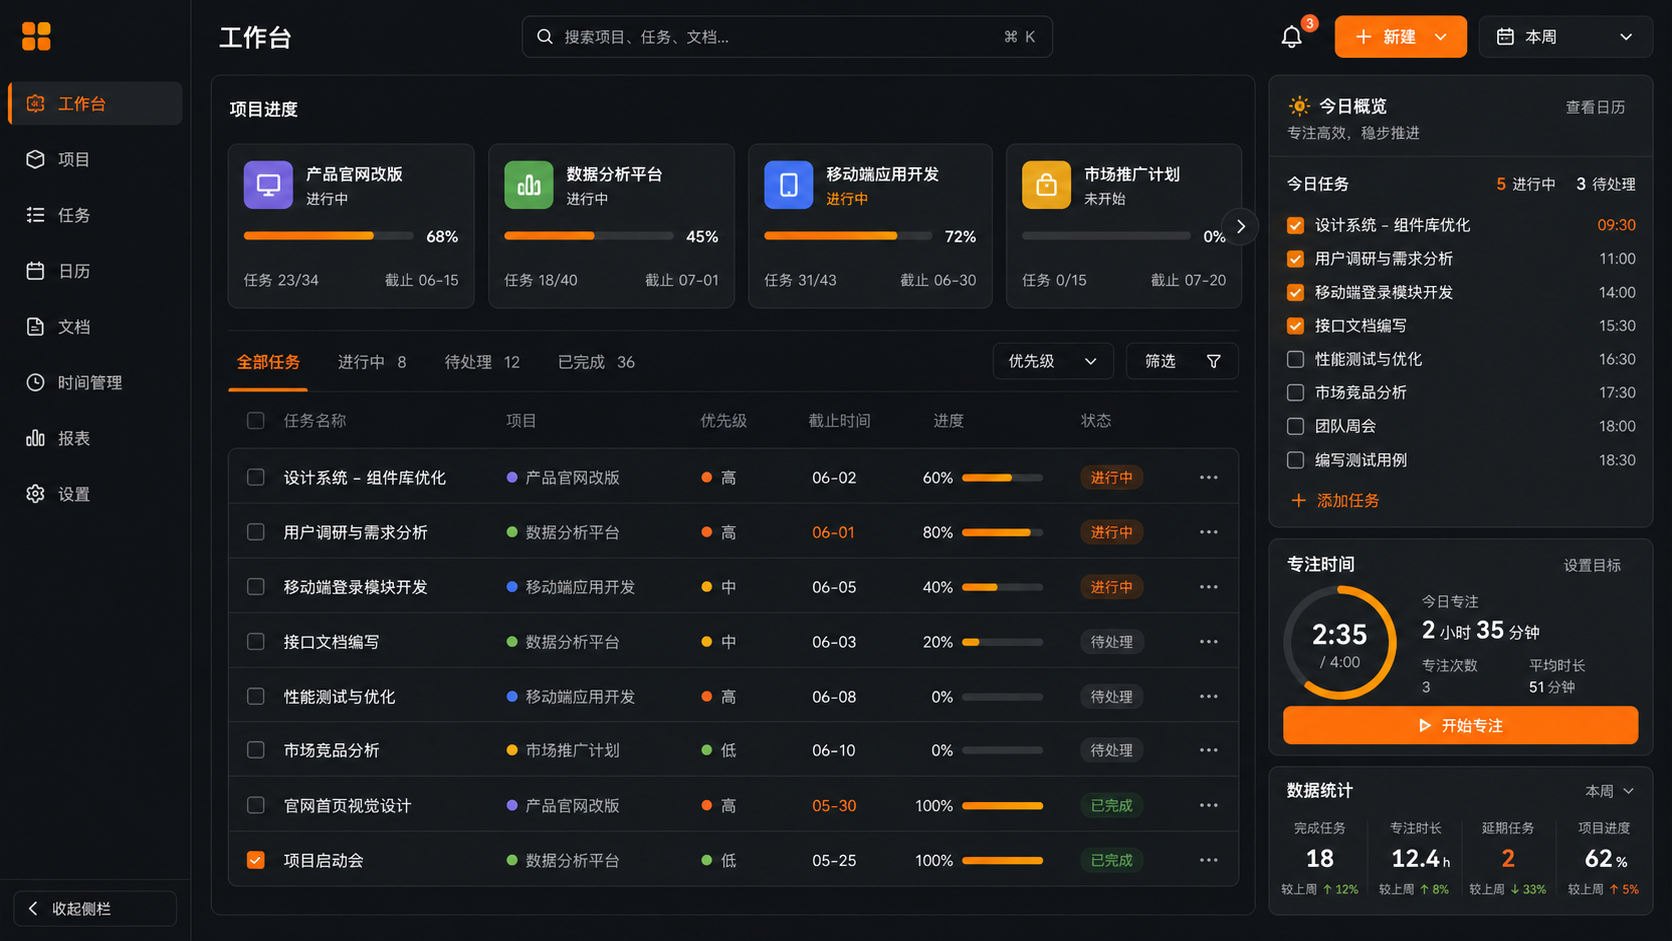The height and width of the screenshot is (941, 1672).
Task: Open 文档 in sidebar
Action: [x=96, y=327]
